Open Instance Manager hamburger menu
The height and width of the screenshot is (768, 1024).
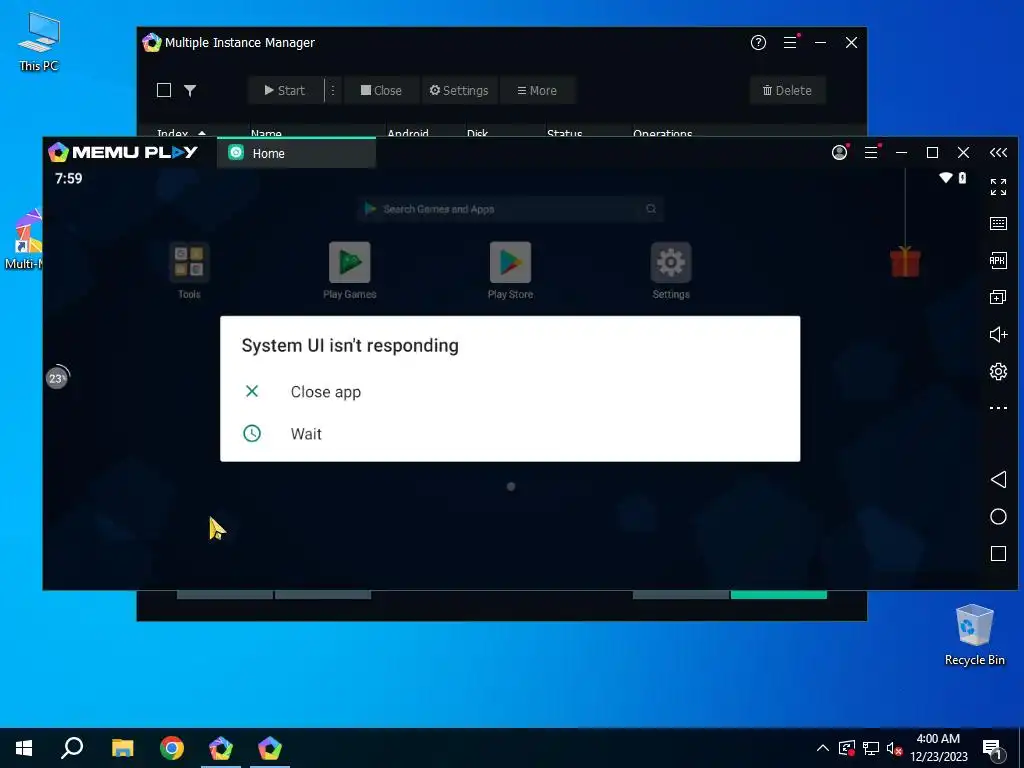click(x=790, y=42)
